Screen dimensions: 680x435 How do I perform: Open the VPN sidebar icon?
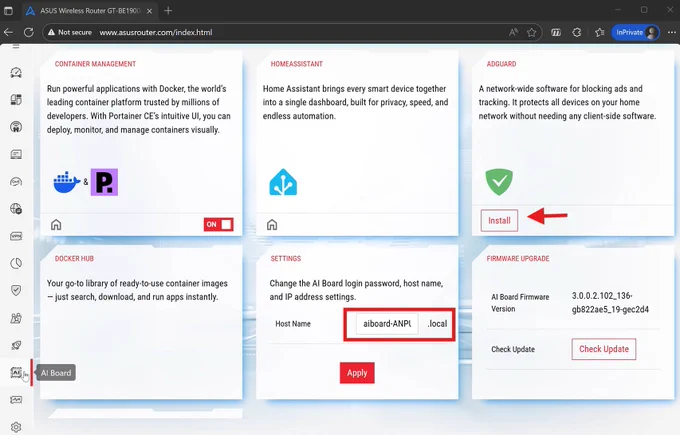pyautogui.click(x=16, y=236)
